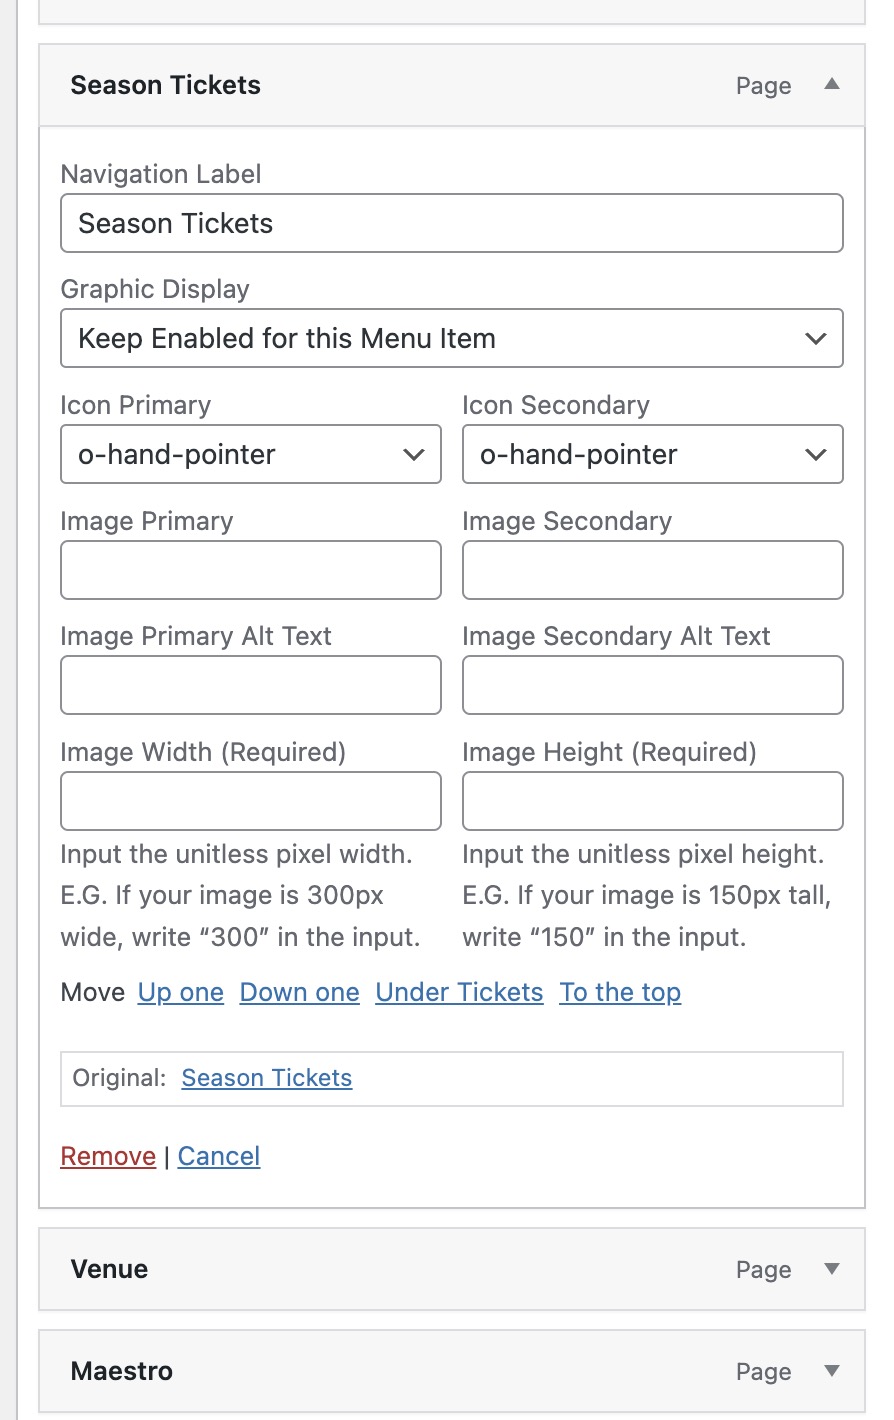Open the original Season Tickets page link
The height and width of the screenshot is (1420, 894).
coord(266,1078)
